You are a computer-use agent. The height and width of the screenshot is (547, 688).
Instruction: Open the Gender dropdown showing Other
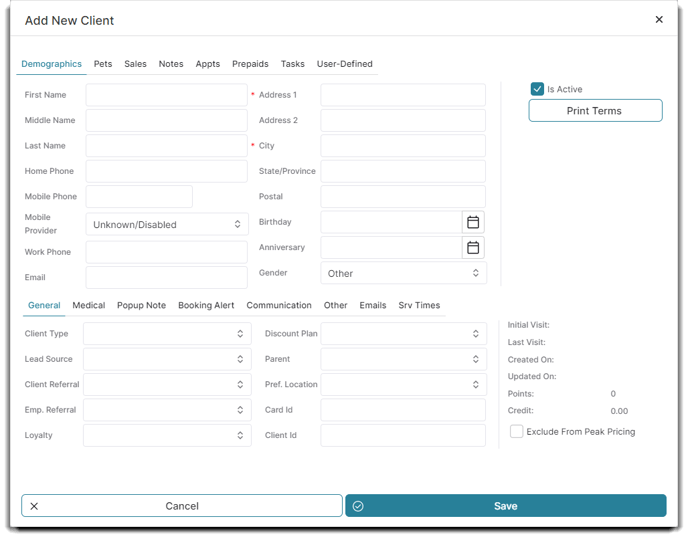403,273
